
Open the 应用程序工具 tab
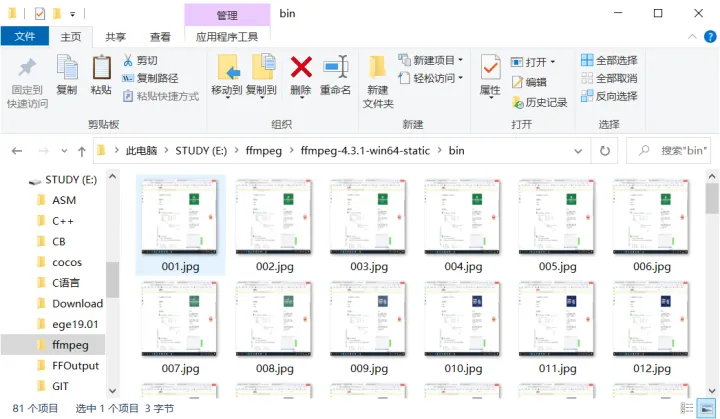[227, 37]
